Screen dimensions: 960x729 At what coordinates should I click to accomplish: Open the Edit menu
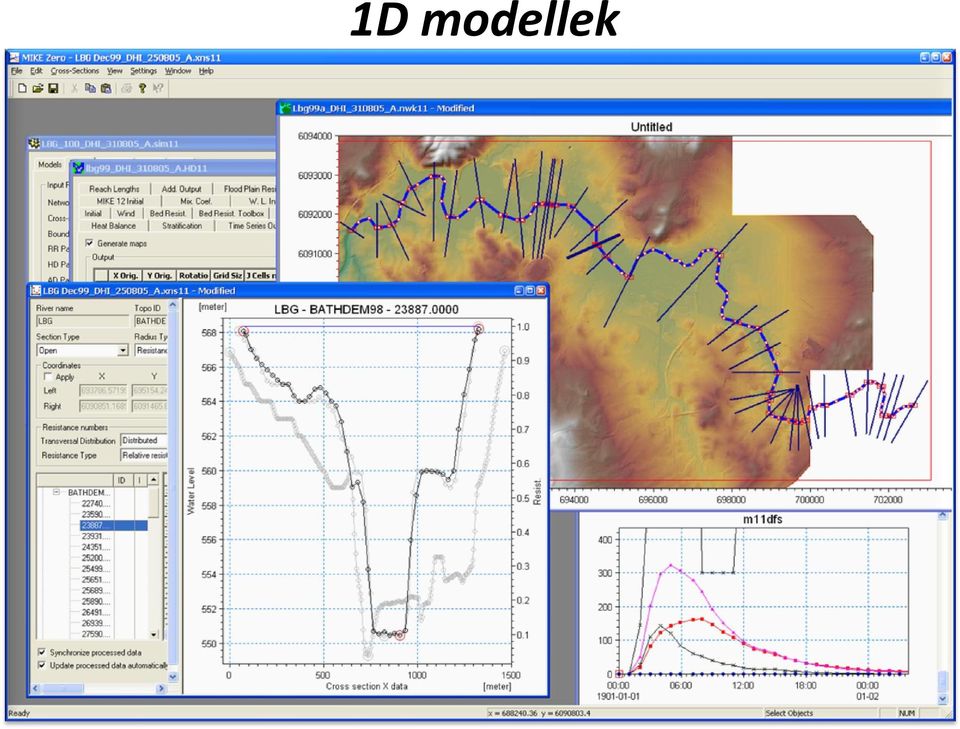[36, 71]
